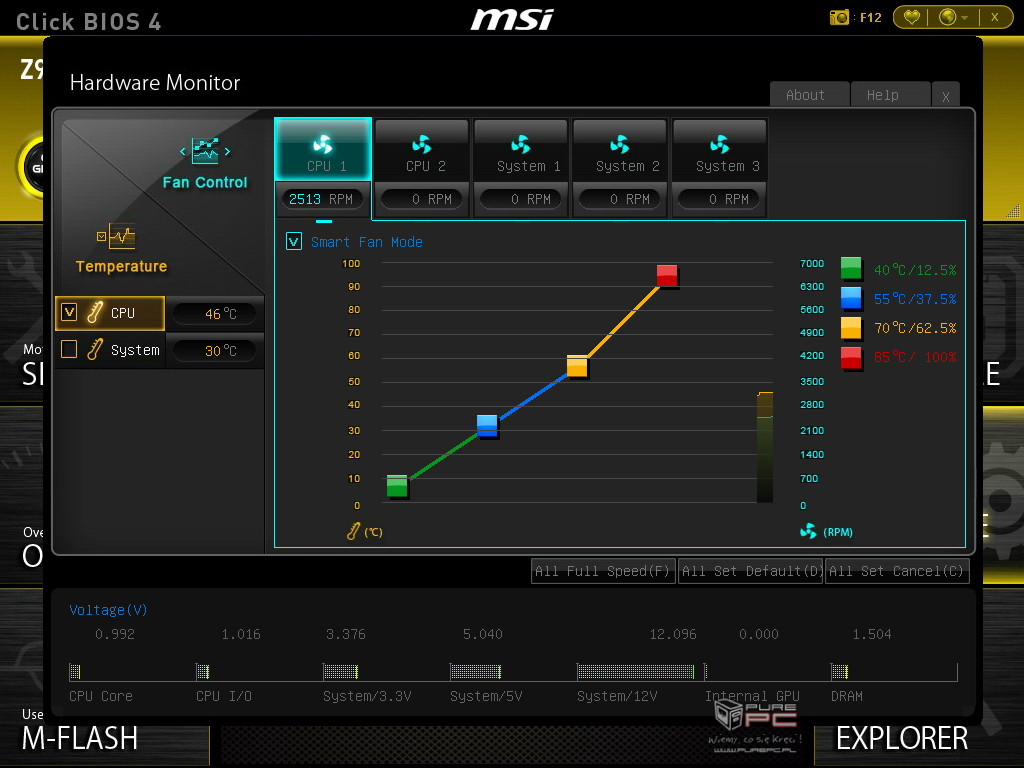The image size is (1024, 768).
Task: Click the Fan Control graph icon
Action: coord(205,151)
